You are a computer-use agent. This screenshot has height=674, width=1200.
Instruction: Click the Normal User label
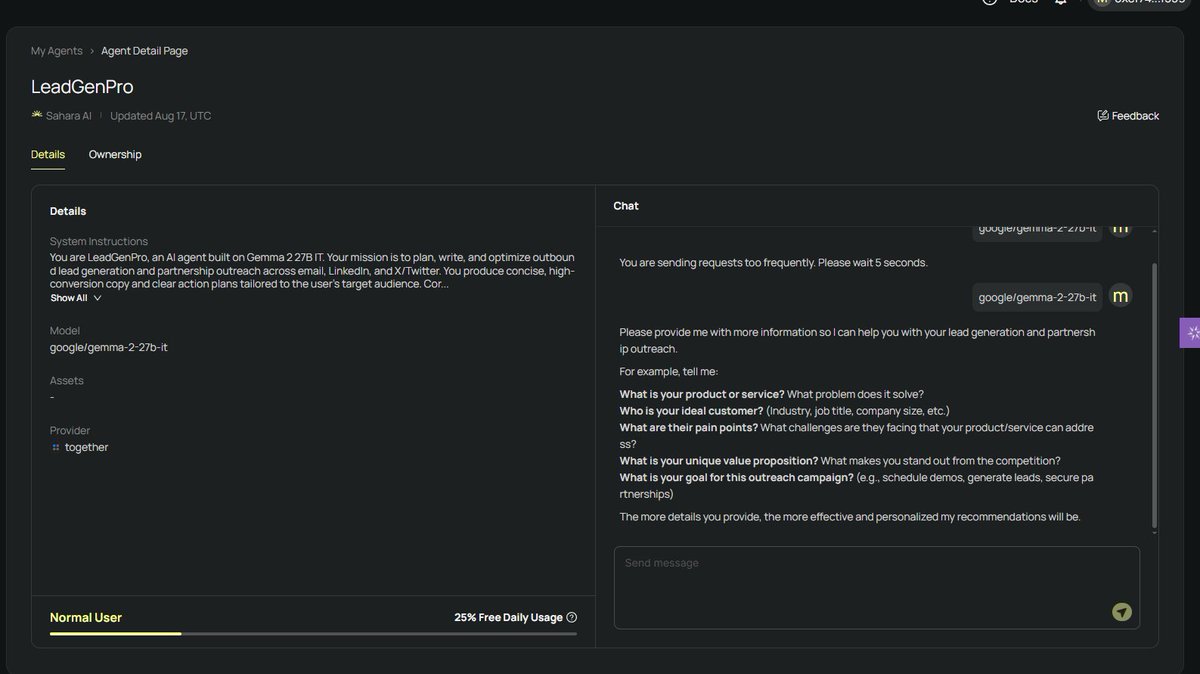click(86, 618)
